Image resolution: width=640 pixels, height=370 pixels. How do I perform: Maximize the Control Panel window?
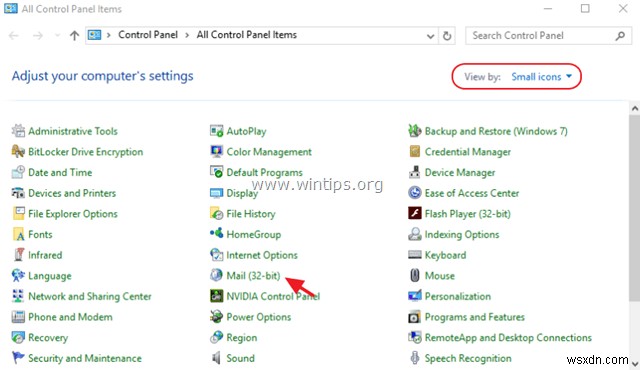coord(585,8)
